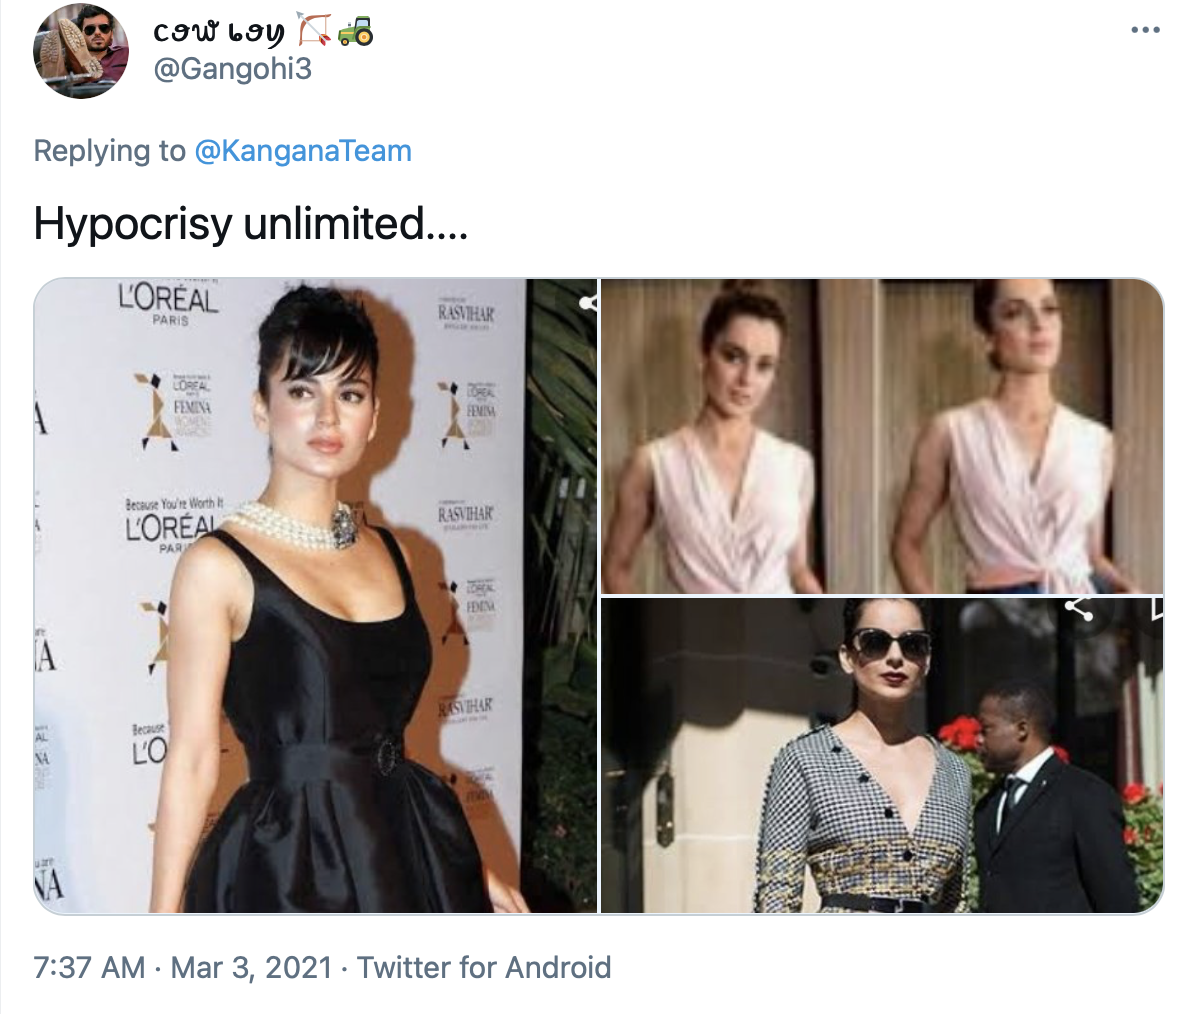Viewport: 1196px width, 1014px height.
Task: Open the L'Oréal black dress photo
Action: (x=316, y=596)
